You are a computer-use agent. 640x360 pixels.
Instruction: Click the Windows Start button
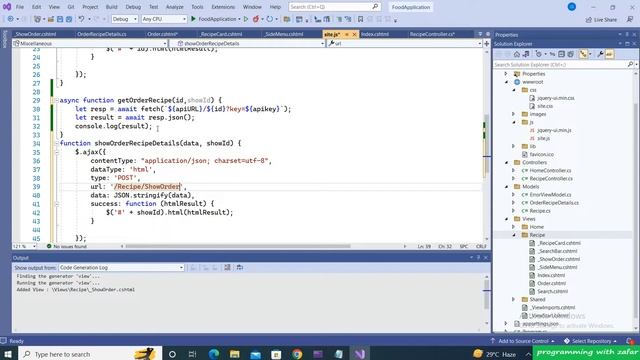click(8, 354)
